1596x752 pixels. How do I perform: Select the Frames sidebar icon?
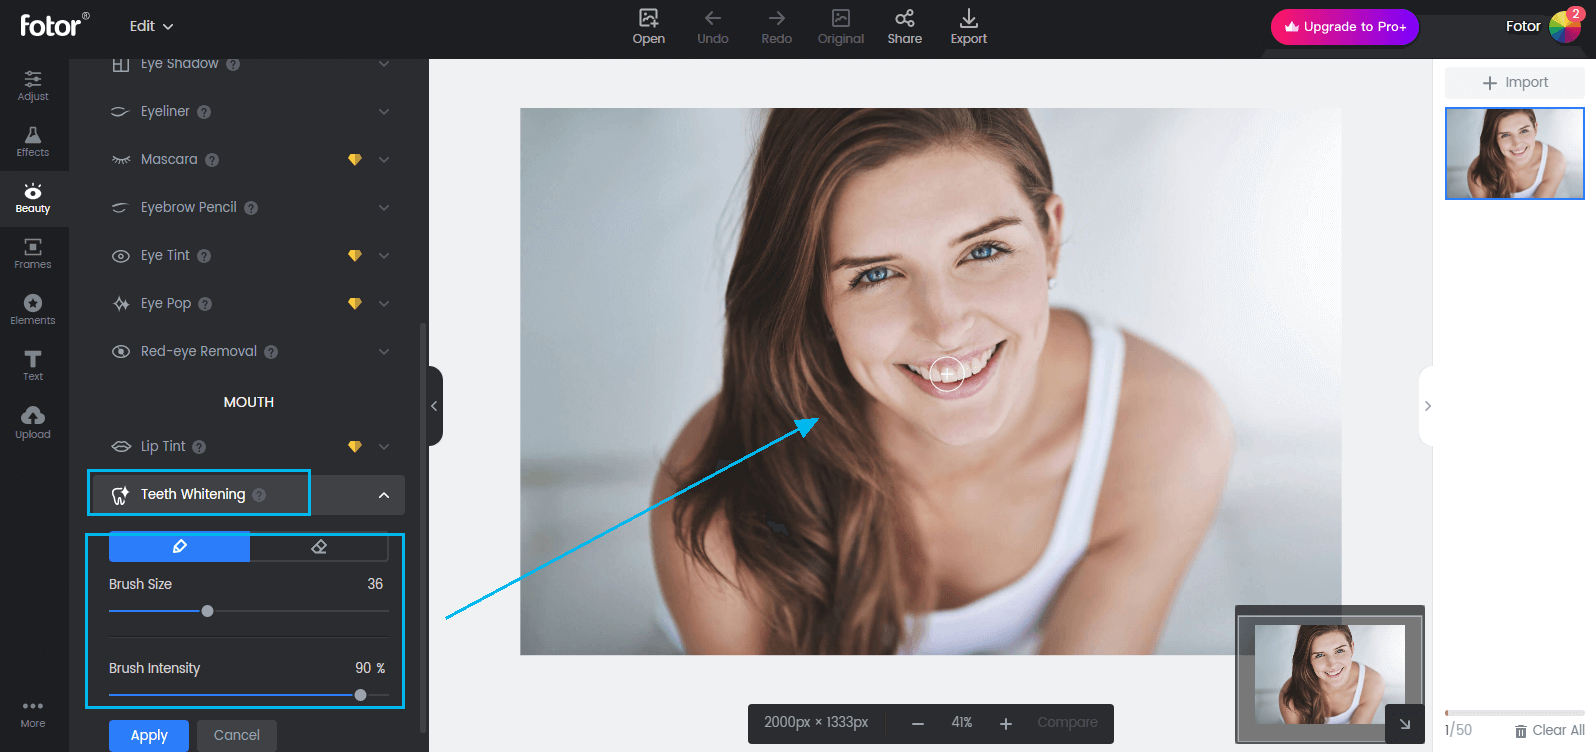33,254
